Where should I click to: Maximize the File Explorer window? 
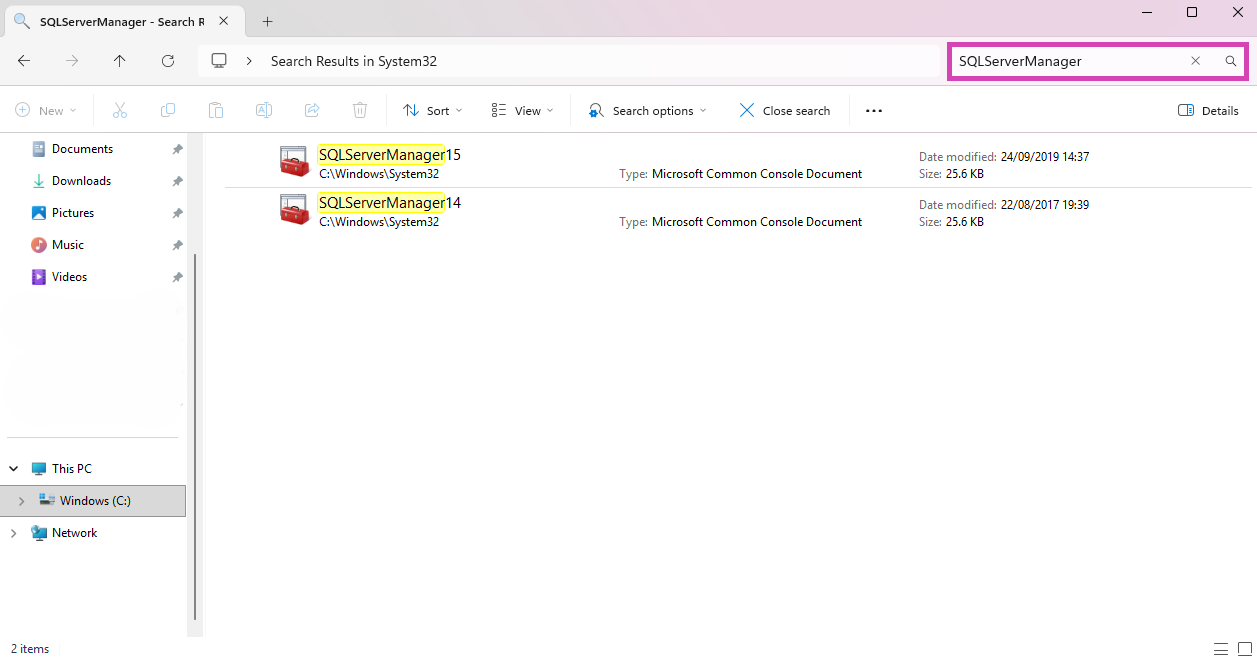1192,12
